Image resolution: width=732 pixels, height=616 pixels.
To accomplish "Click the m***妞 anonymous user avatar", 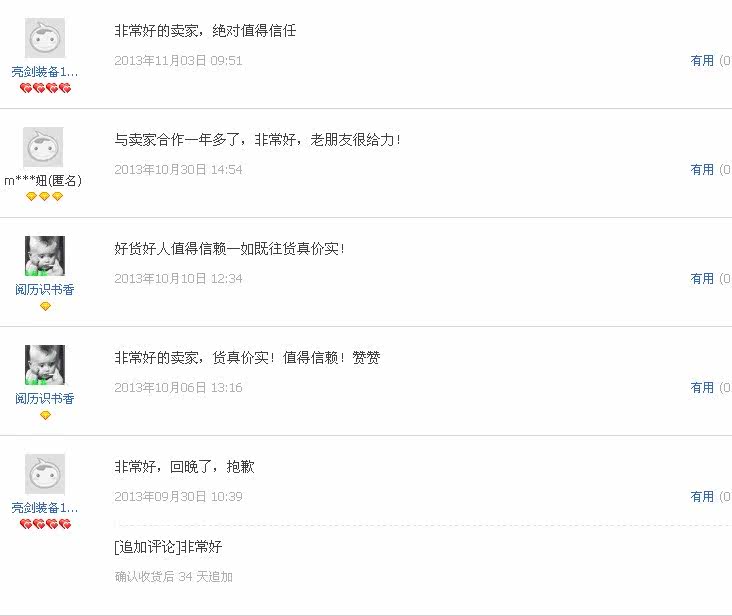I will (x=44, y=147).
